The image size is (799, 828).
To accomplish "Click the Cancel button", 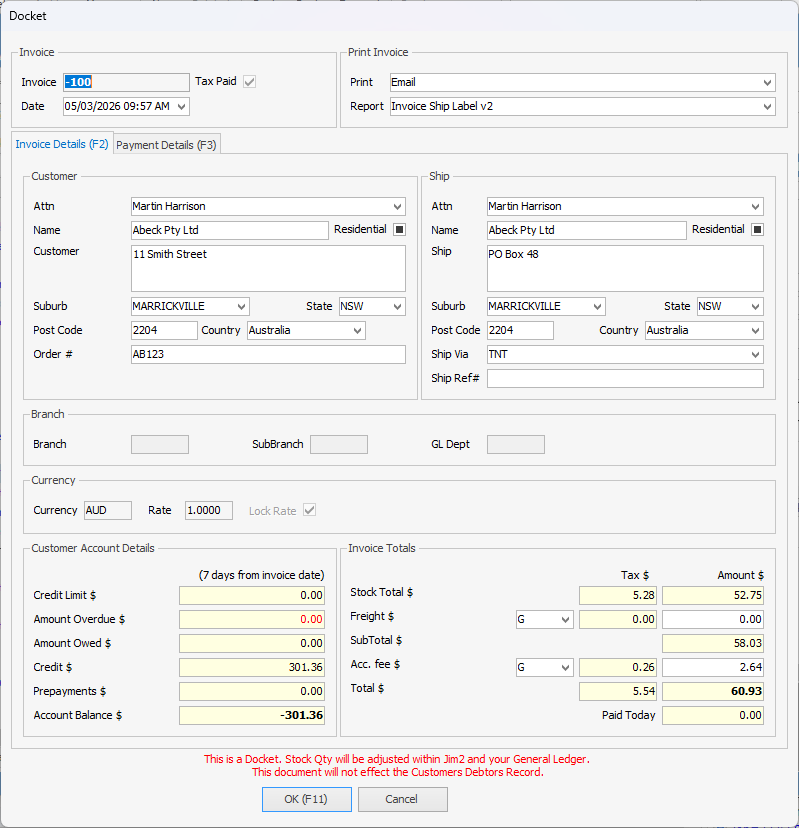I will 402,799.
